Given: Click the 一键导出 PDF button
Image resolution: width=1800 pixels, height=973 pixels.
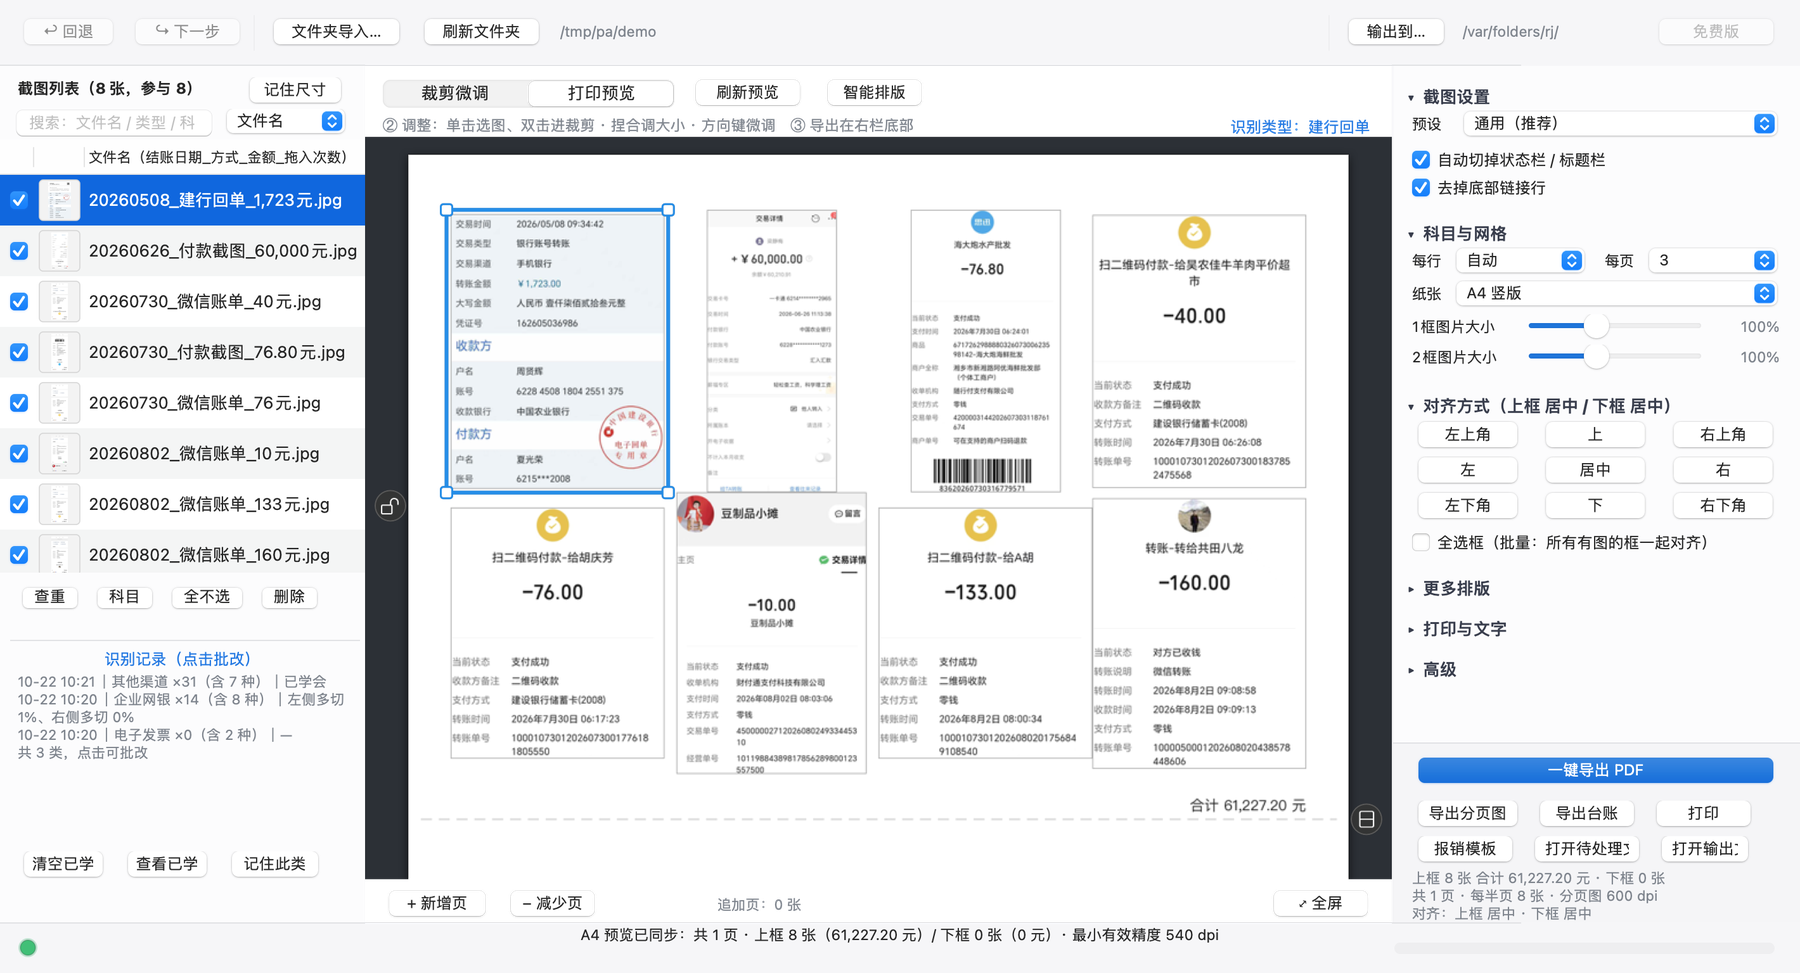Looking at the screenshot, I should (x=1595, y=770).
